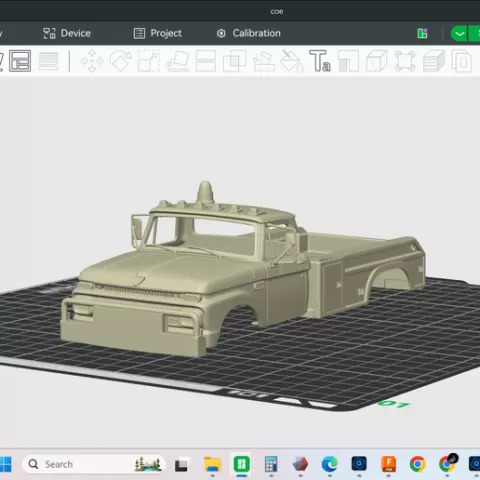Open the Cut tool in the toolbar
Viewport: 480px width, 480px height.
(206, 61)
